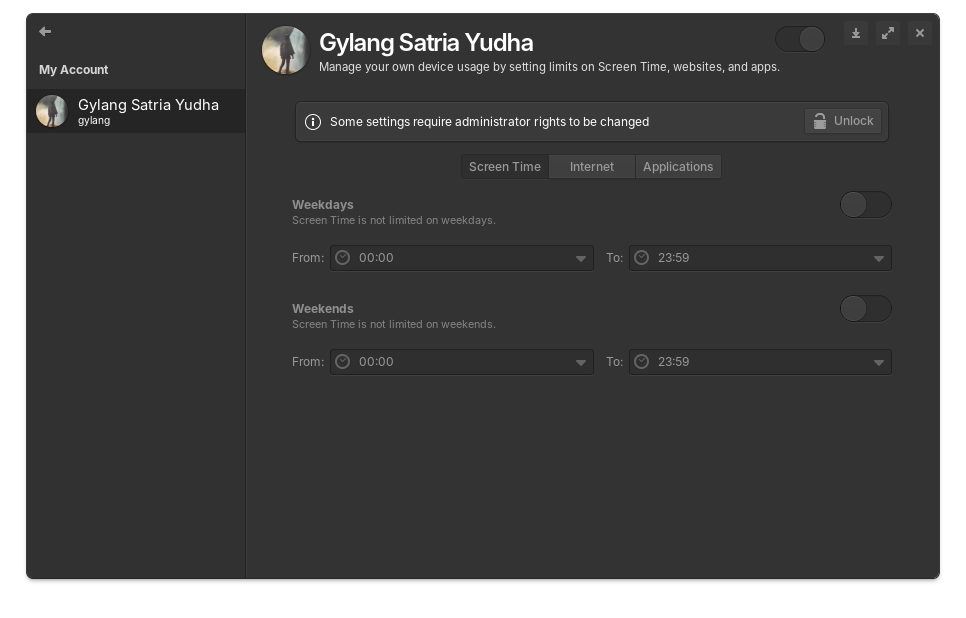Viewport: 966px width, 618px height.
Task: Click the clock icon in Weekdays From field
Action: (x=343, y=258)
